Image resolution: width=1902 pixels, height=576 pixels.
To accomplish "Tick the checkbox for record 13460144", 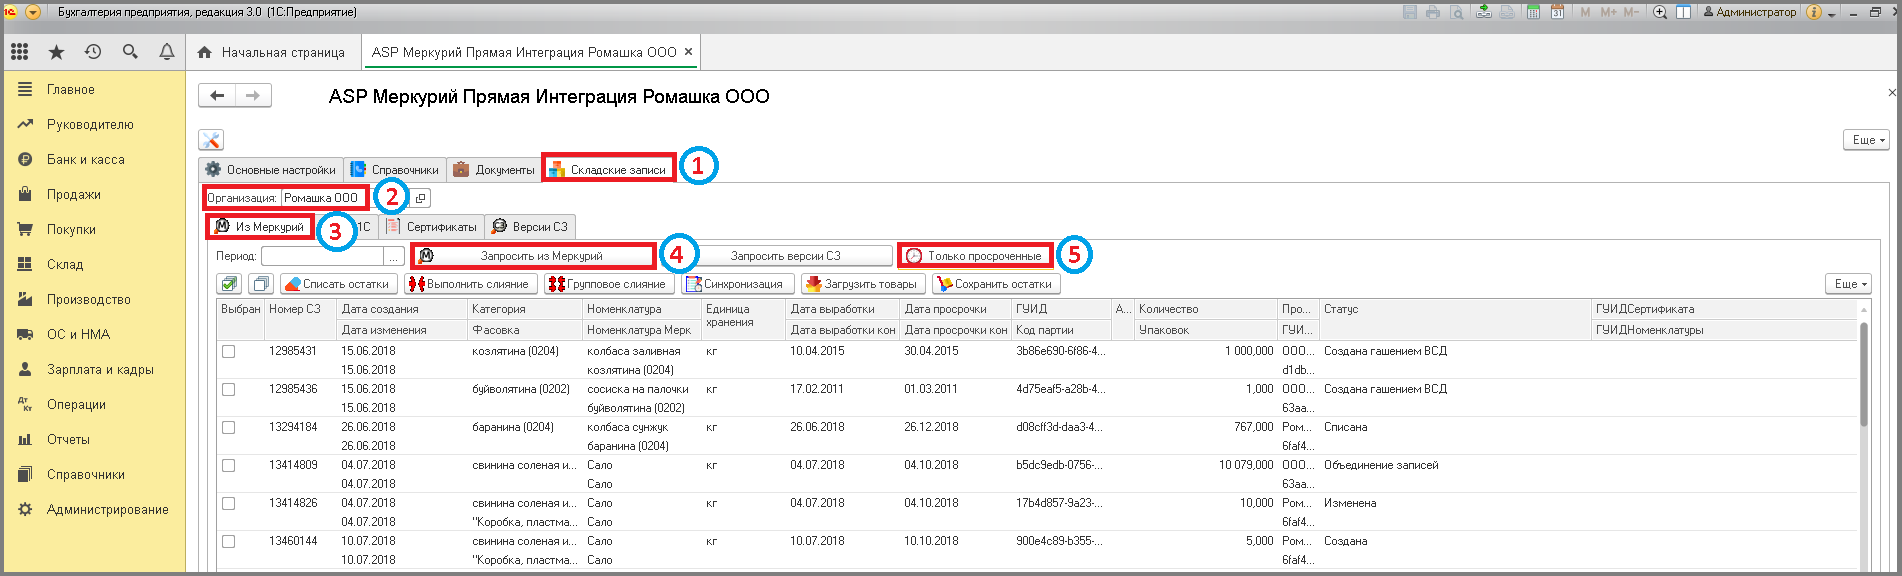I will tap(229, 542).
